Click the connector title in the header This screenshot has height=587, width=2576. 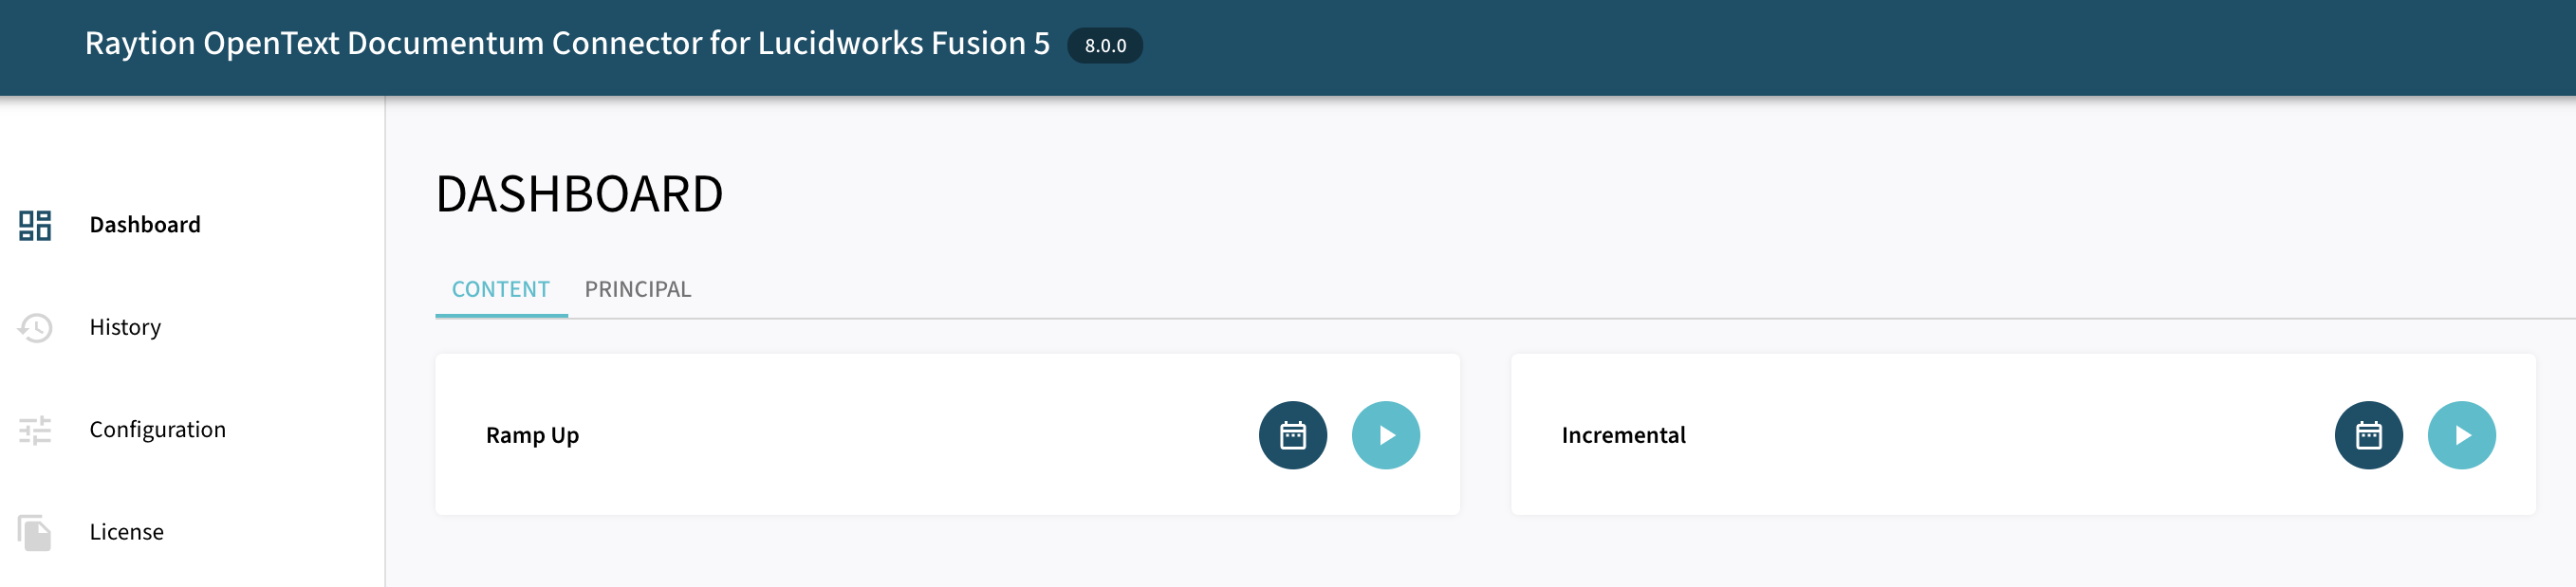[x=569, y=45]
